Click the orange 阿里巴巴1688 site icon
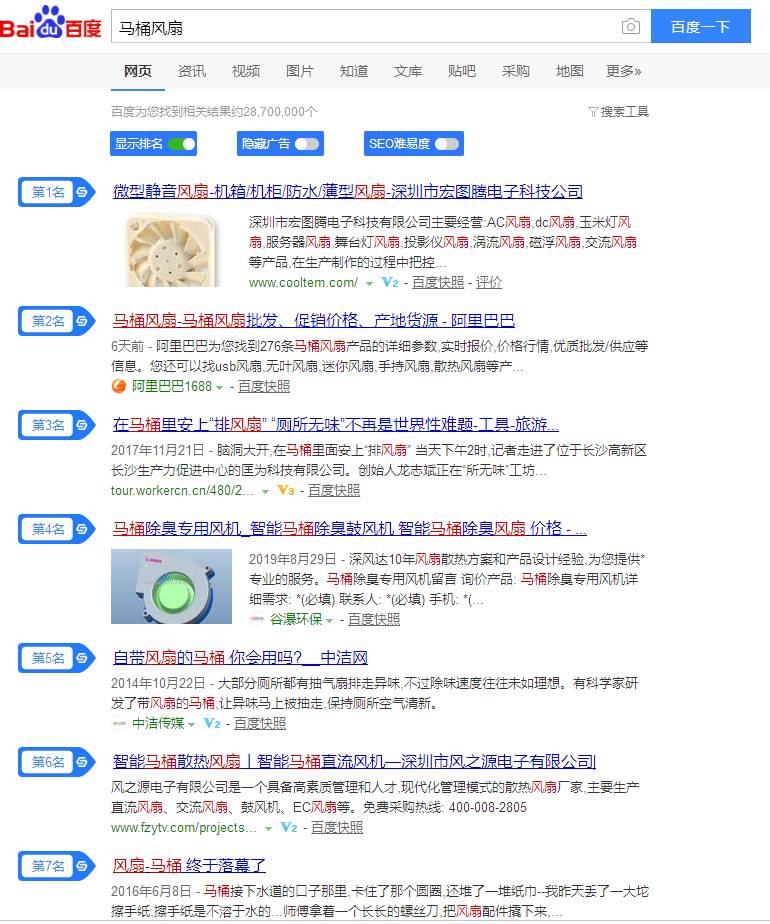770x924 pixels. 118,386
